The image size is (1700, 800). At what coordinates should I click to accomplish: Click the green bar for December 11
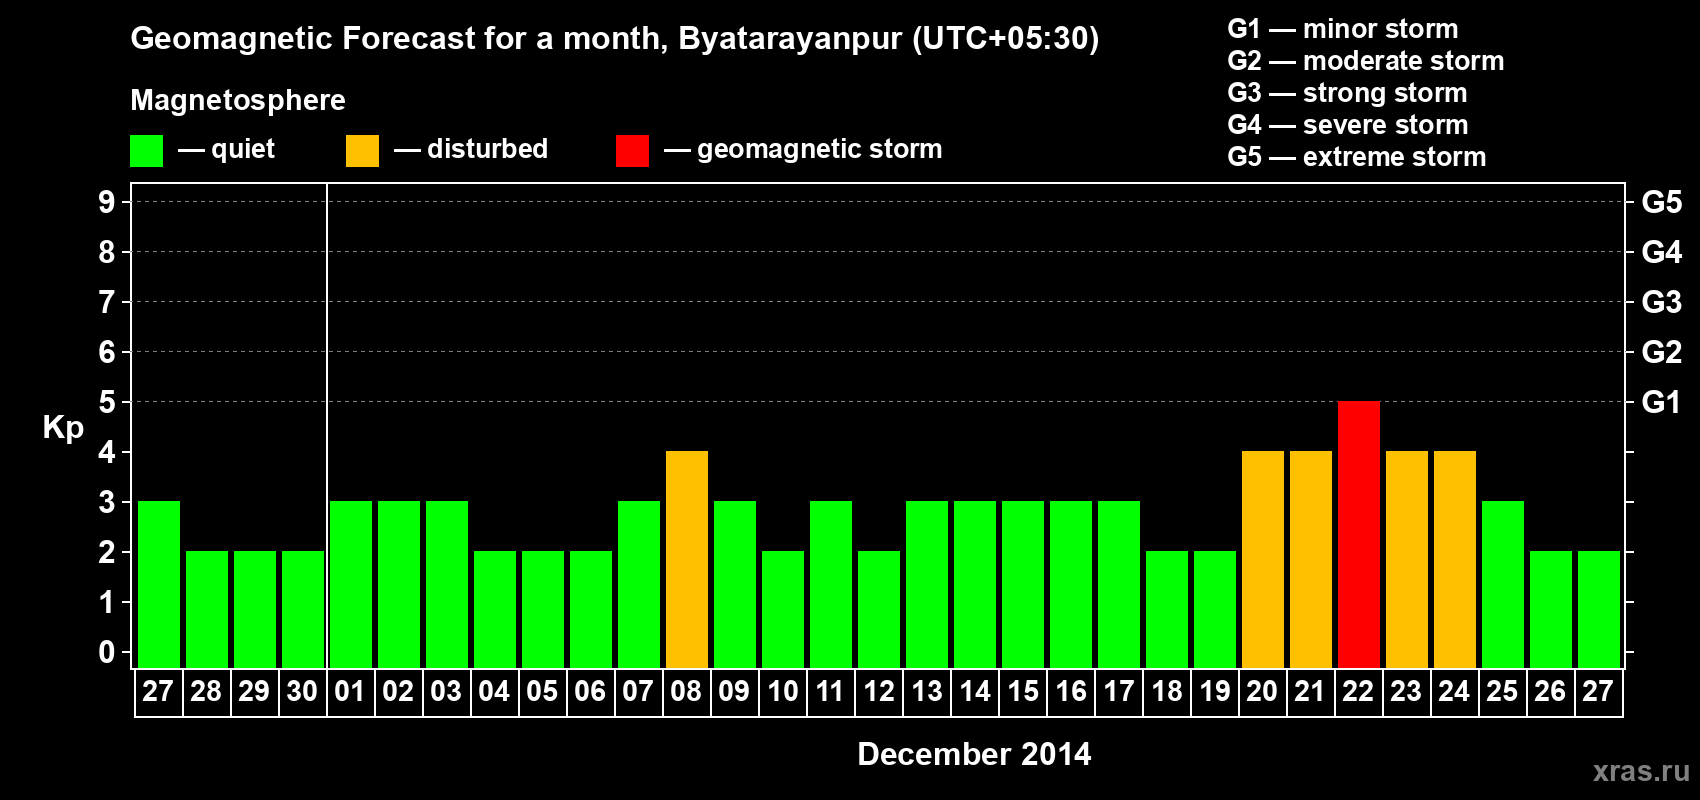point(831,584)
